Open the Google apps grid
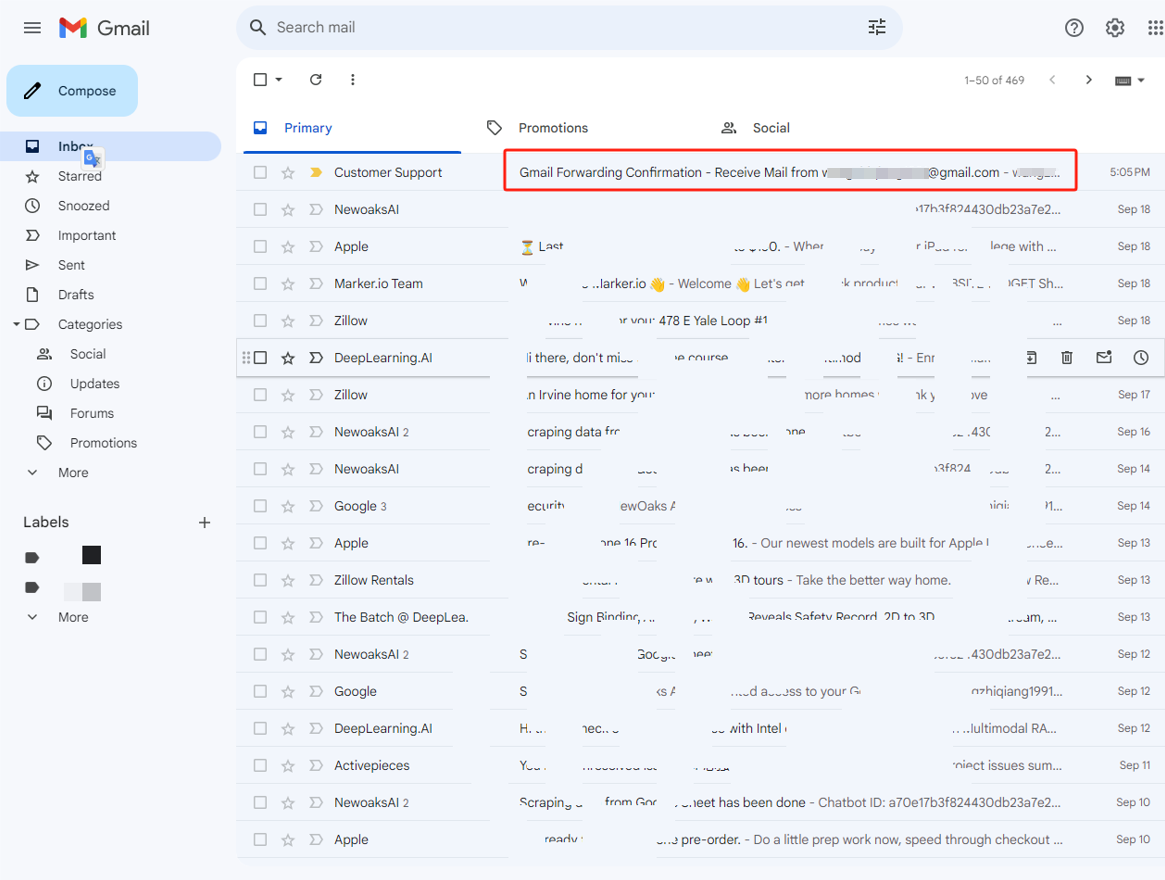The height and width of the screenshot is (880, 1165). coord(1155,28)
